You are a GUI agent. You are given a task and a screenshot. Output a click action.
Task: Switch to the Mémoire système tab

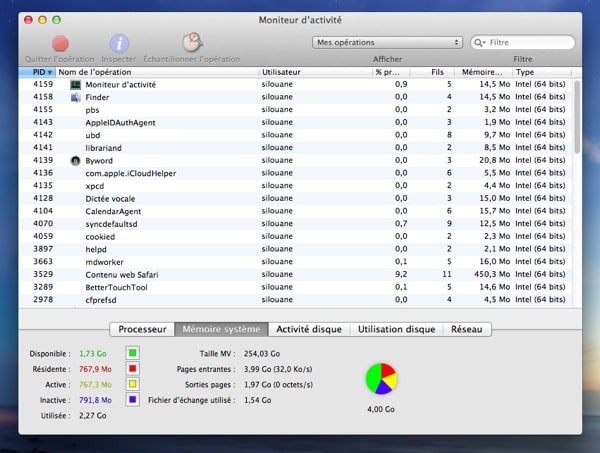point(221,329)
